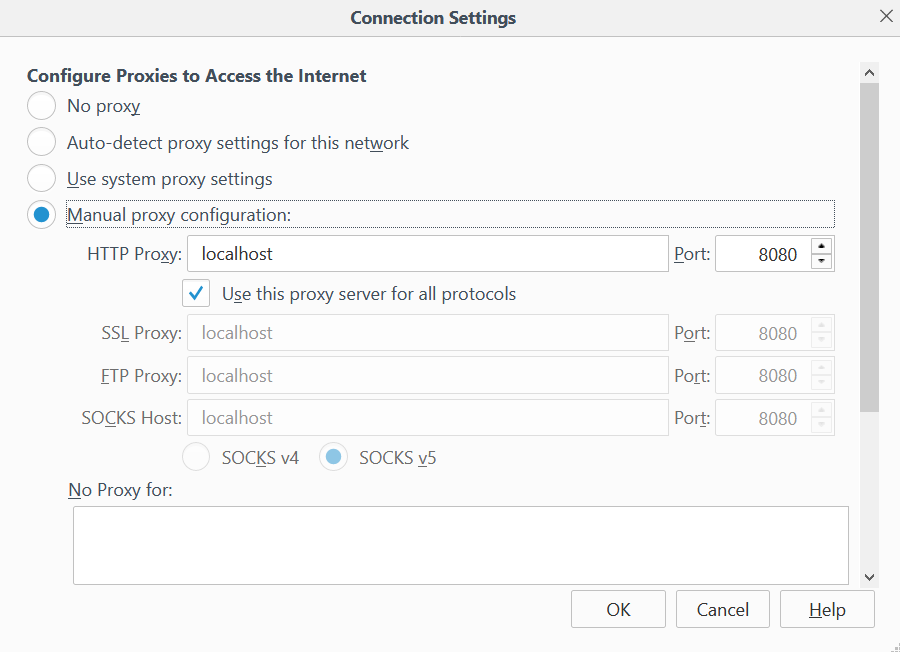Image resolution: width=900 pixels, height=652 pixels.
Task: Click the No Proxy for text area
Action: point(460,545)
